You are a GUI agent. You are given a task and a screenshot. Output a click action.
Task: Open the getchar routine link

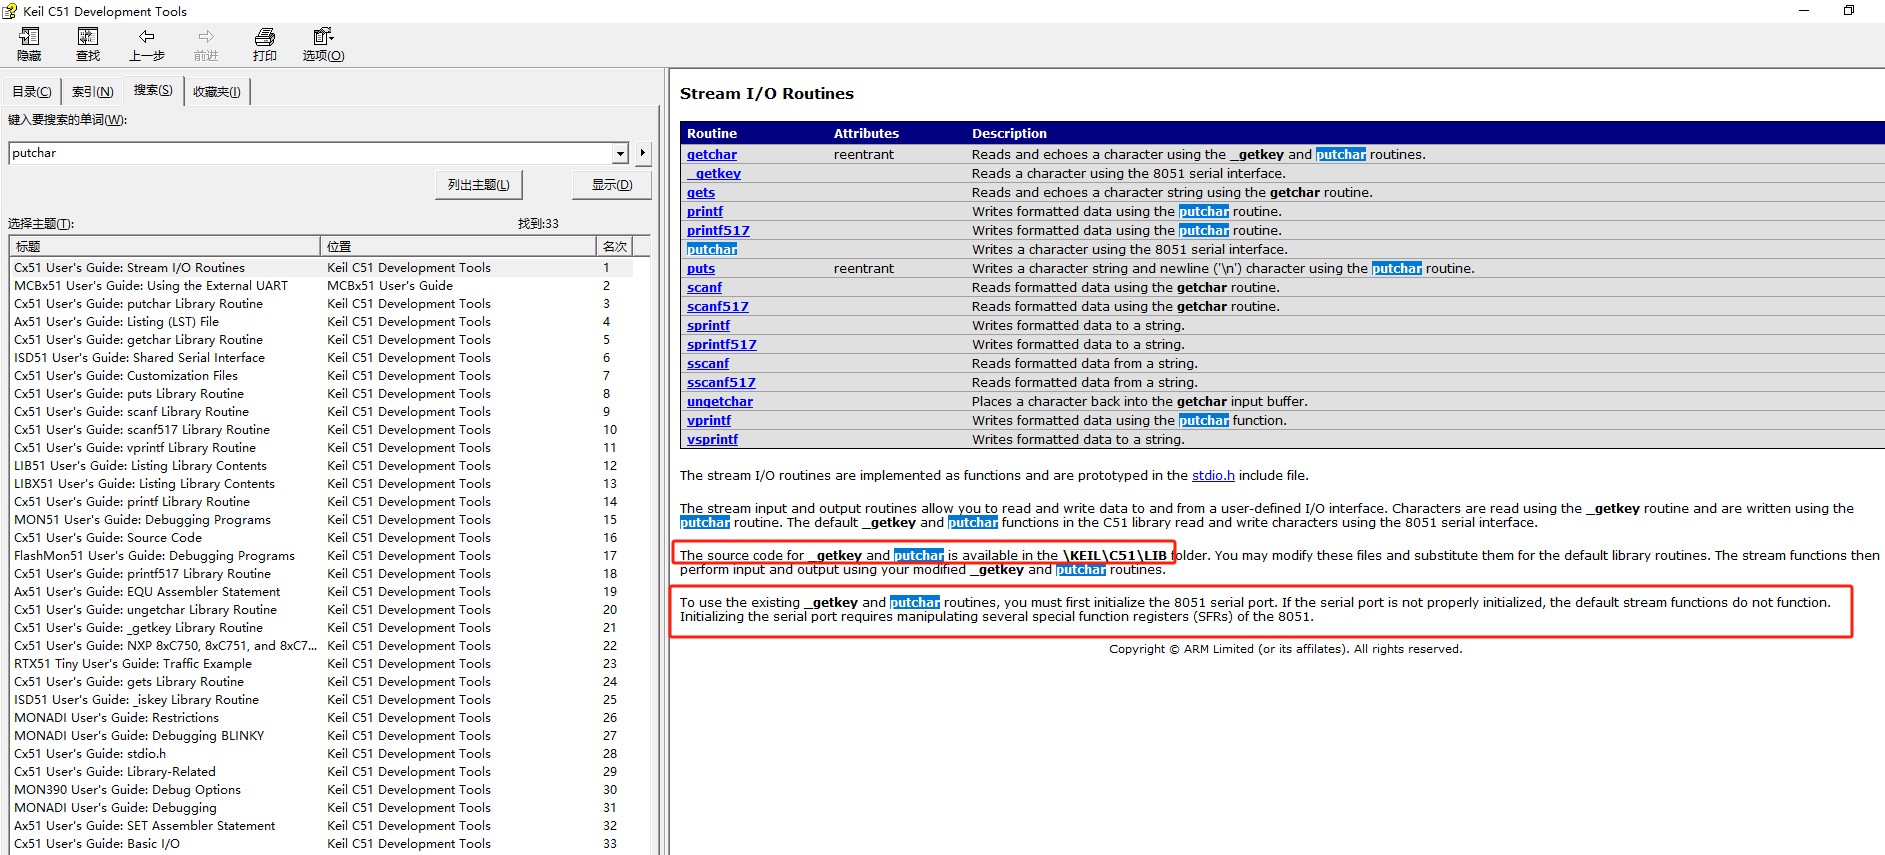pyautogui.click(x=712, y=155)
